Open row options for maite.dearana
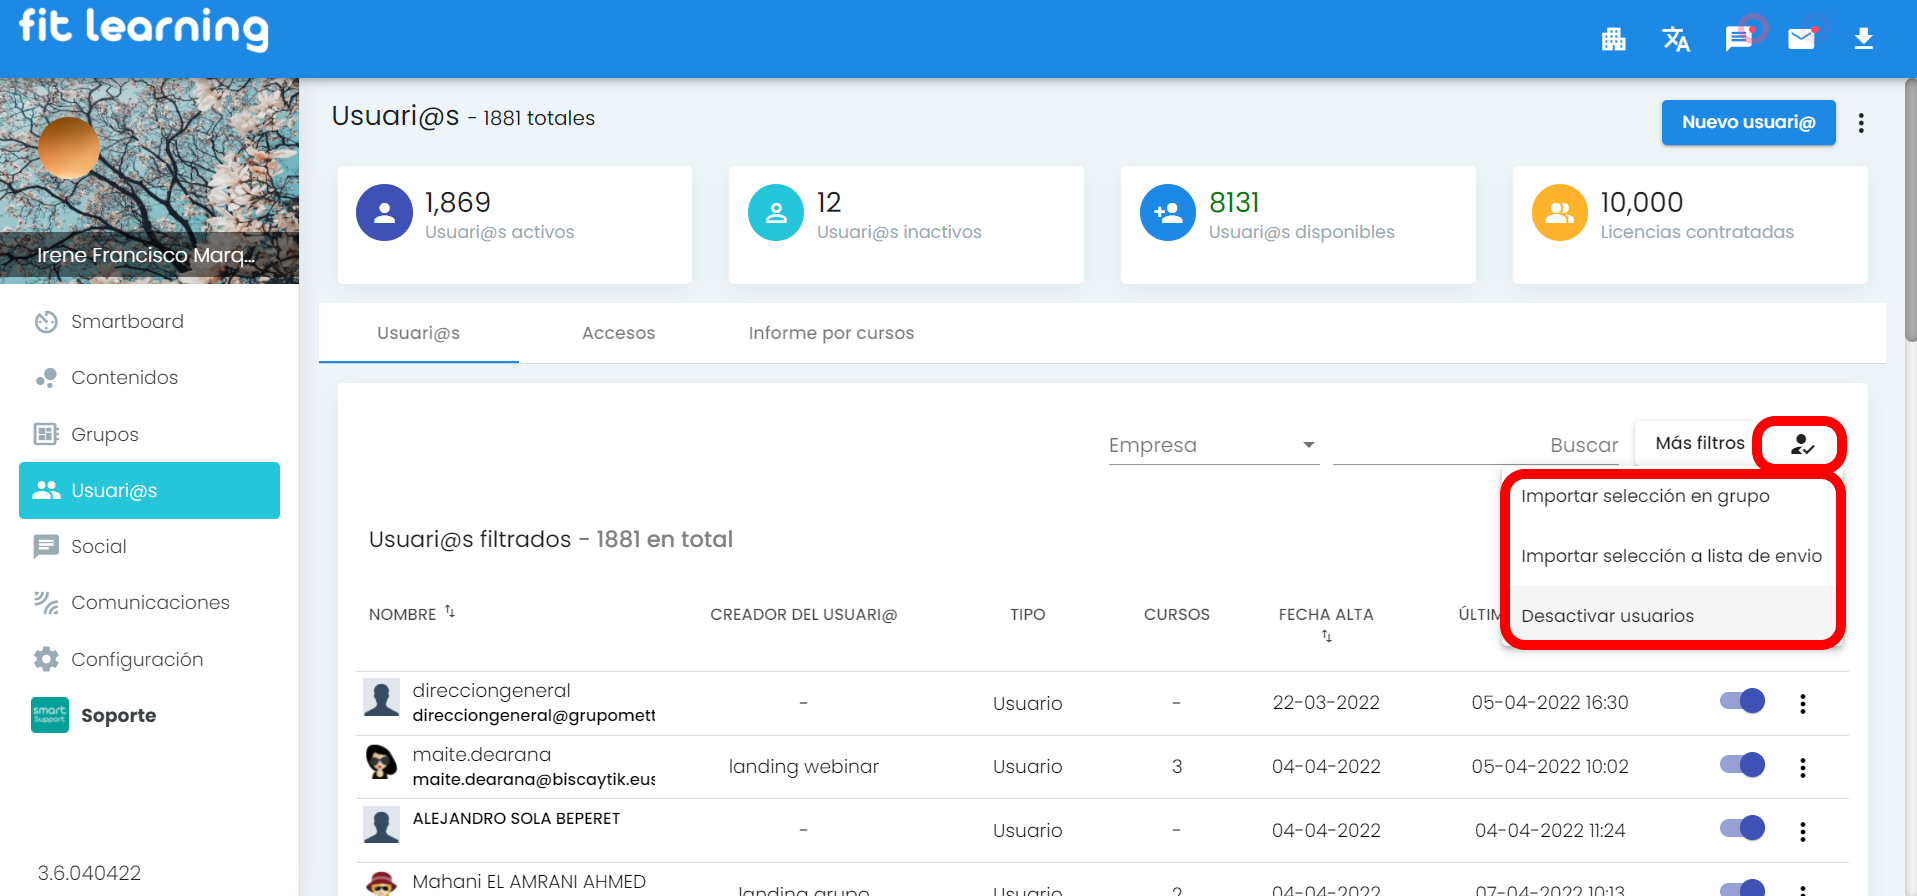 click(1802, 767)
